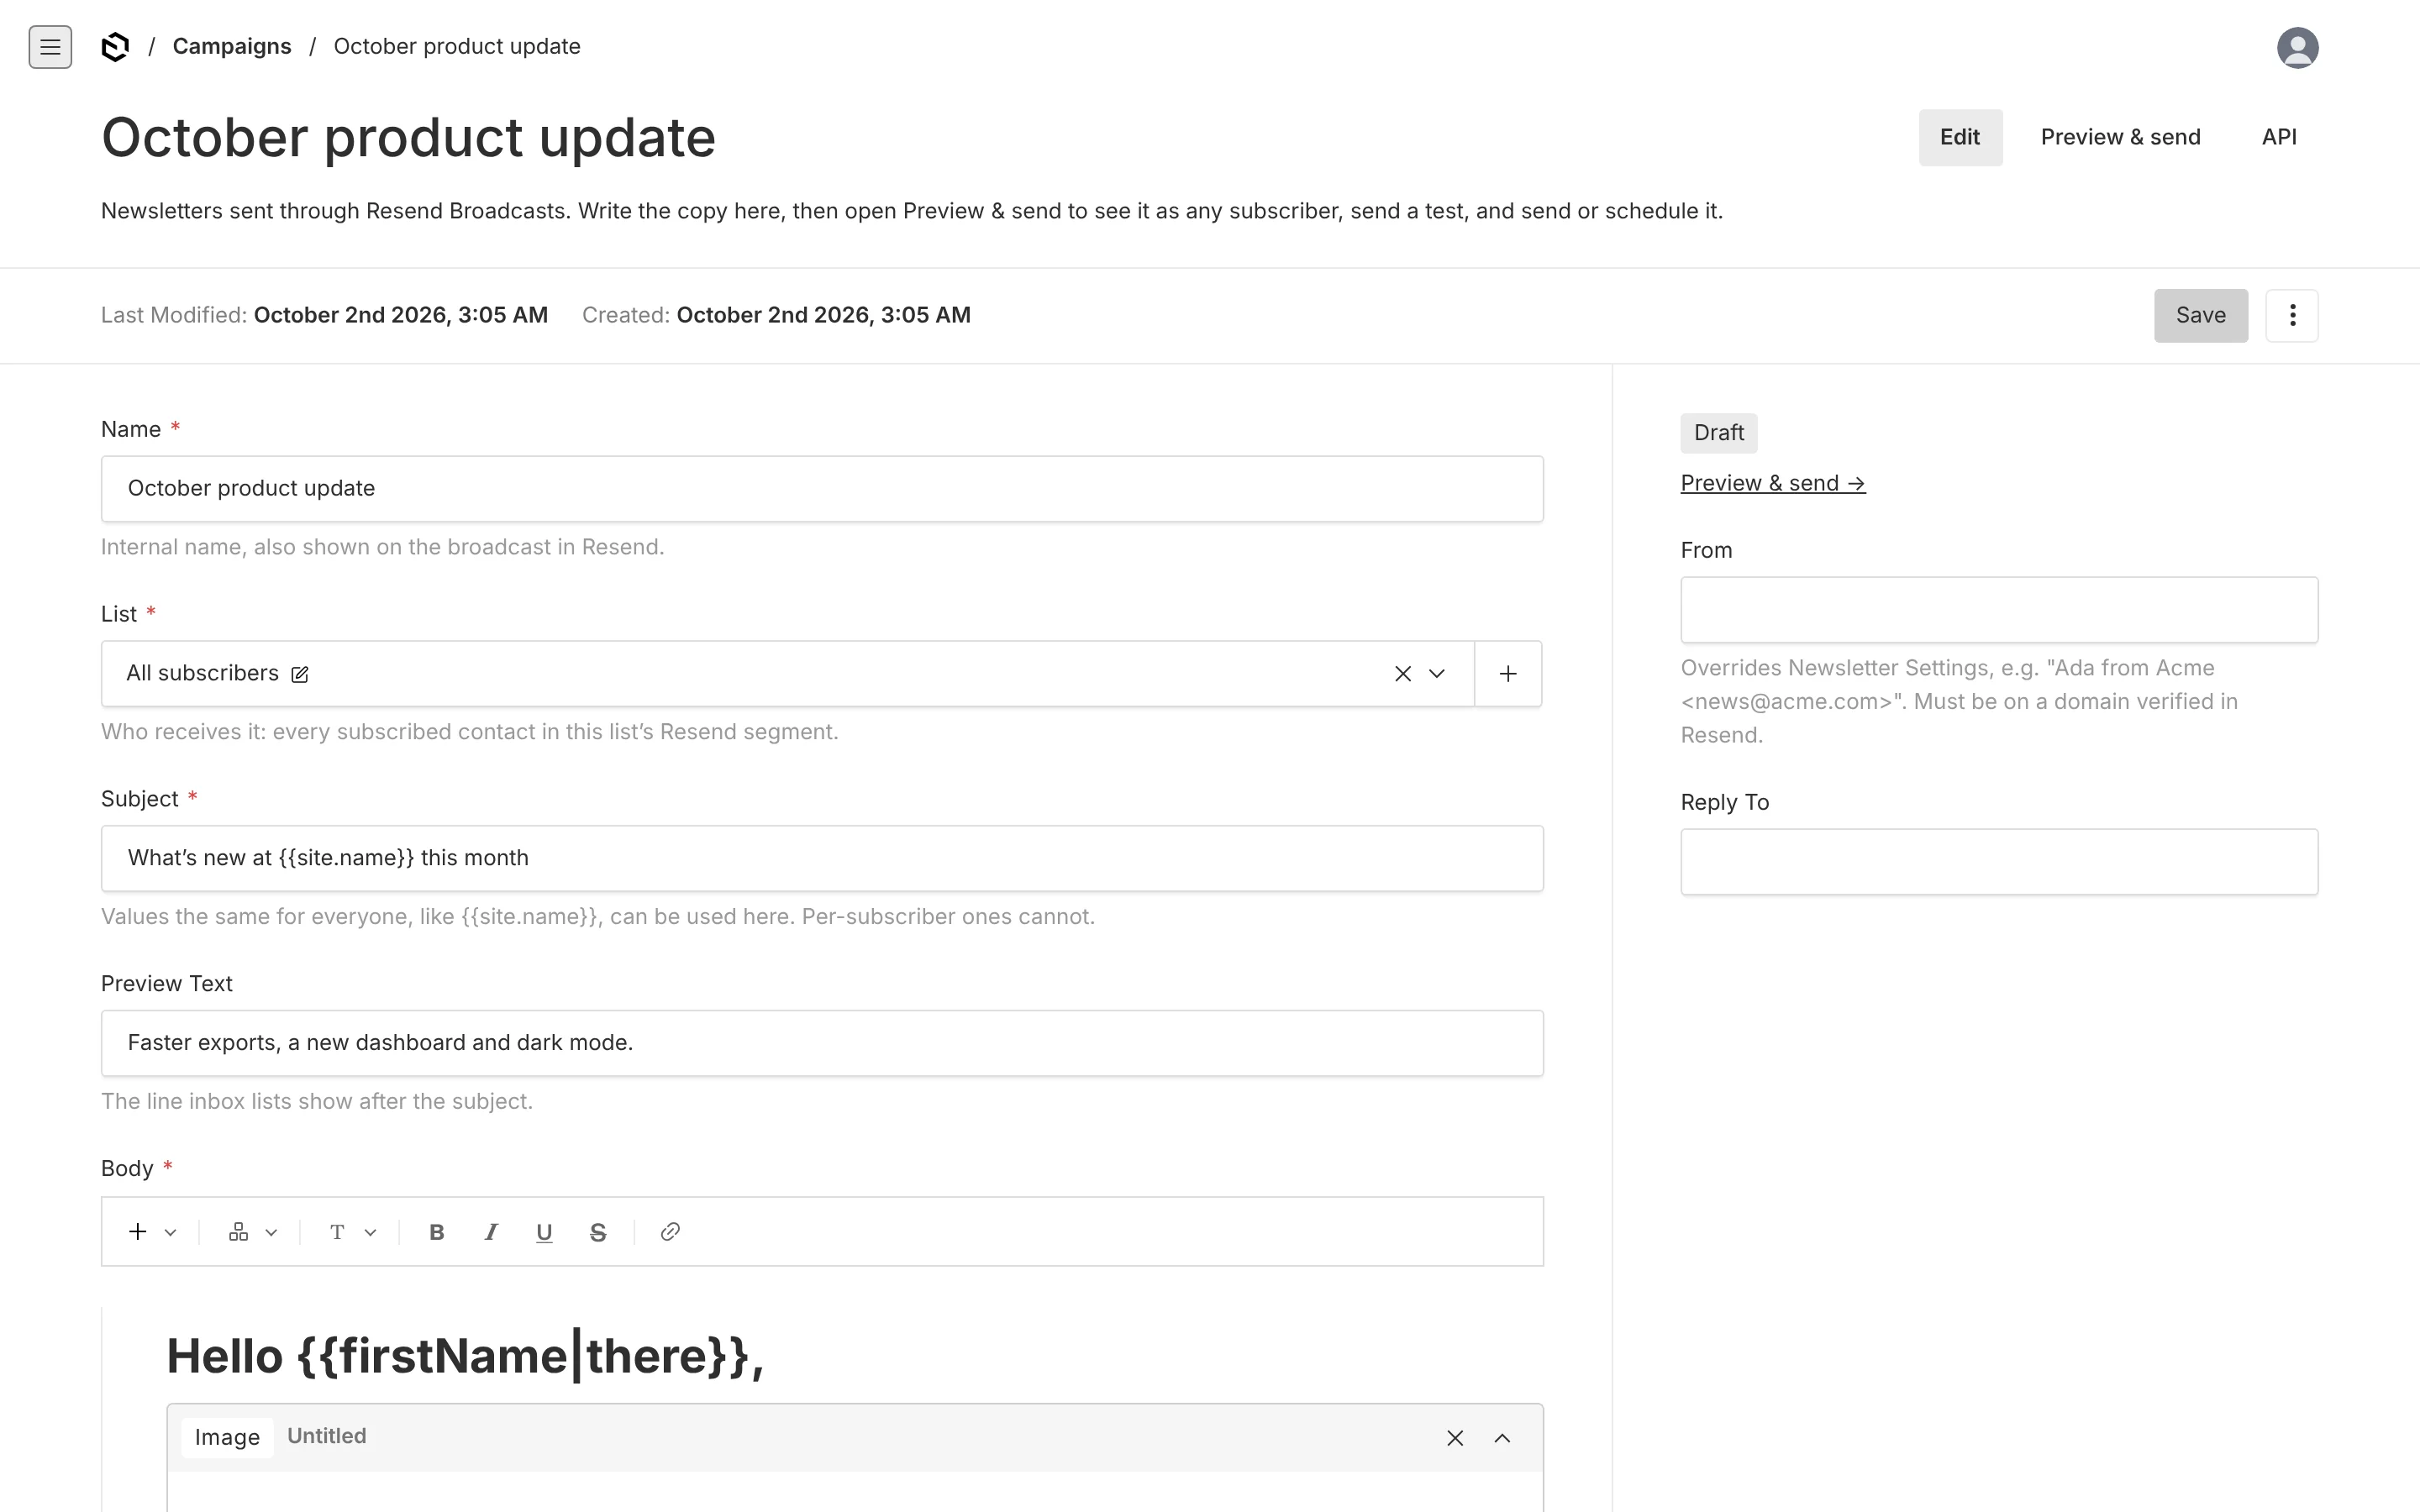Switch to the Edit tab

(1960, 138)
